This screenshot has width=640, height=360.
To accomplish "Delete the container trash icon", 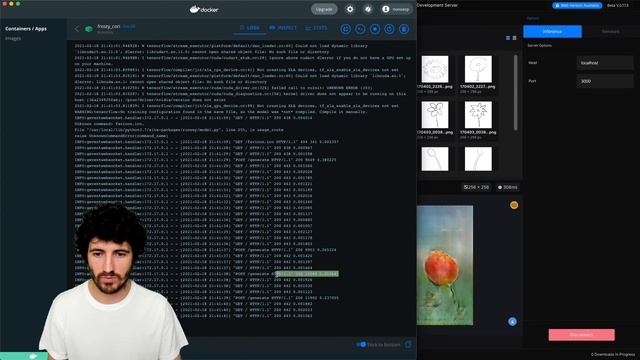I will pyautogui.click(x=404, y=29).
